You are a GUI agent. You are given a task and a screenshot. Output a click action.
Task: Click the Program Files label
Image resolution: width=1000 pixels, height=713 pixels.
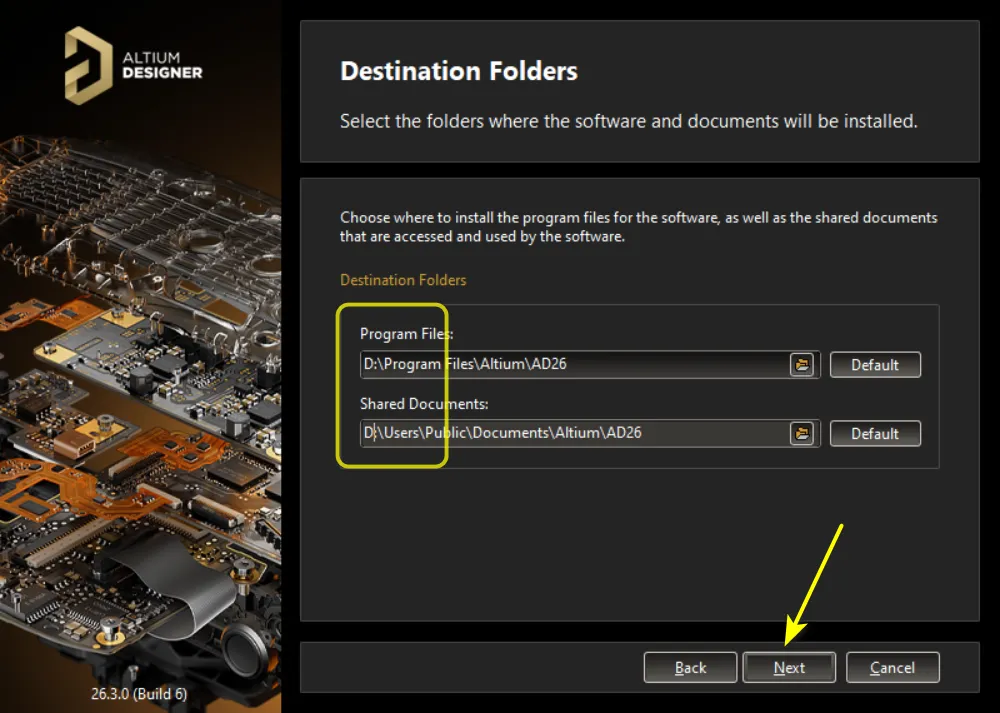tap(406, 334)
